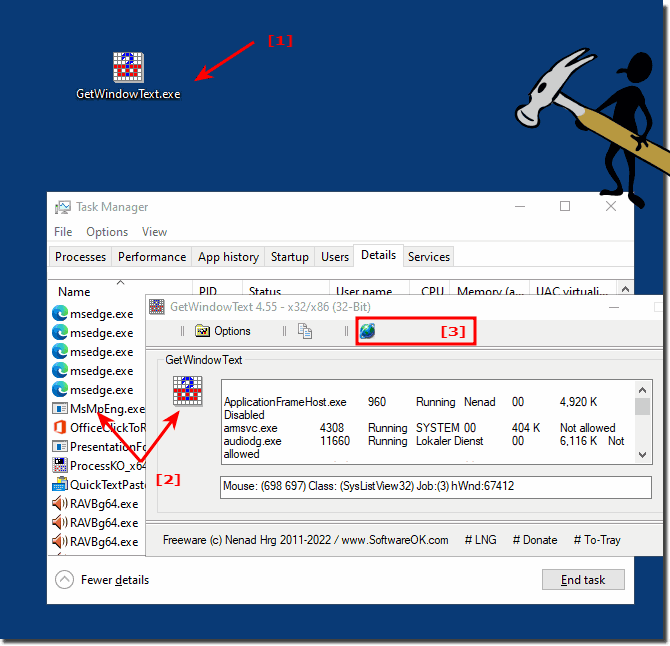
Task: Select the fifth msedge.exe row
Action: (97, 390)
